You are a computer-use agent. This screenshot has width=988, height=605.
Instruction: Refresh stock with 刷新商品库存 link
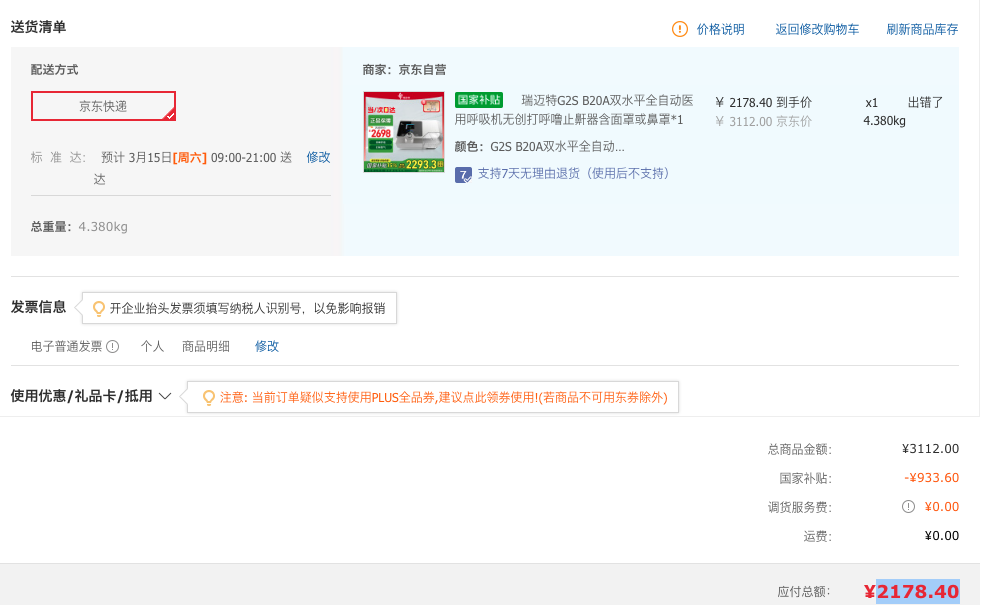click(922, 29)
